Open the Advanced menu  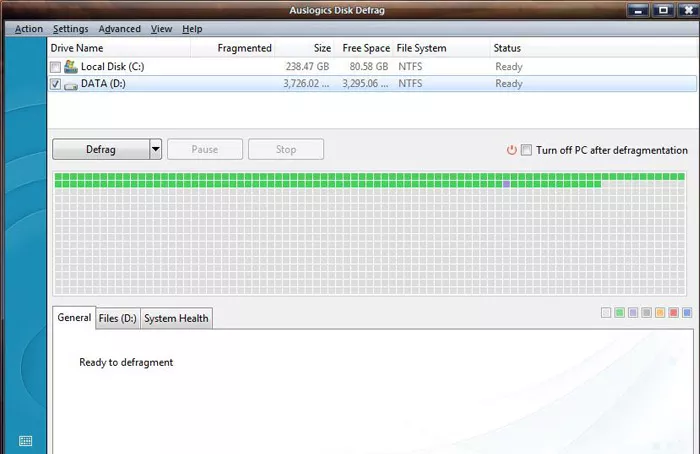click(x=119, y=29)
